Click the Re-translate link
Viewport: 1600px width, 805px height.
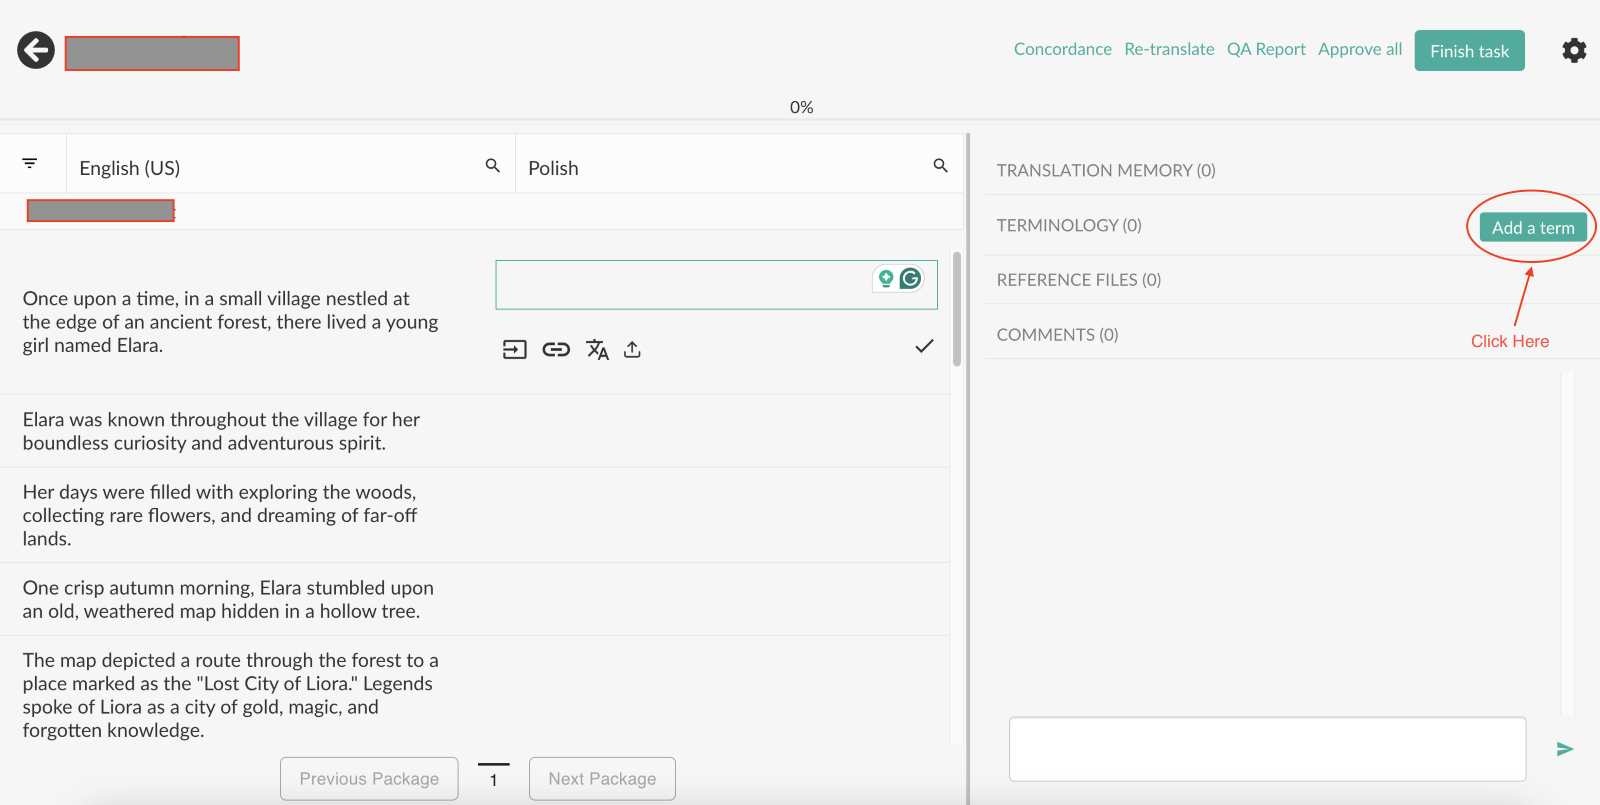tap(1169, 49)
